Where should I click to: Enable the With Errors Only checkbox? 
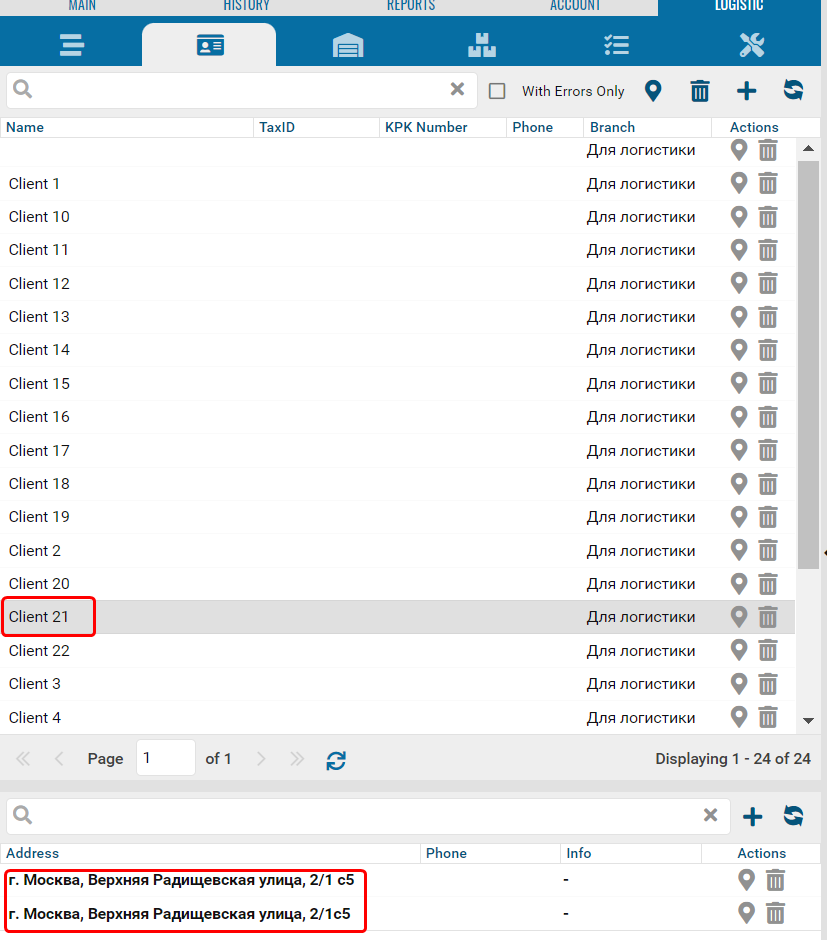(497, 91)
